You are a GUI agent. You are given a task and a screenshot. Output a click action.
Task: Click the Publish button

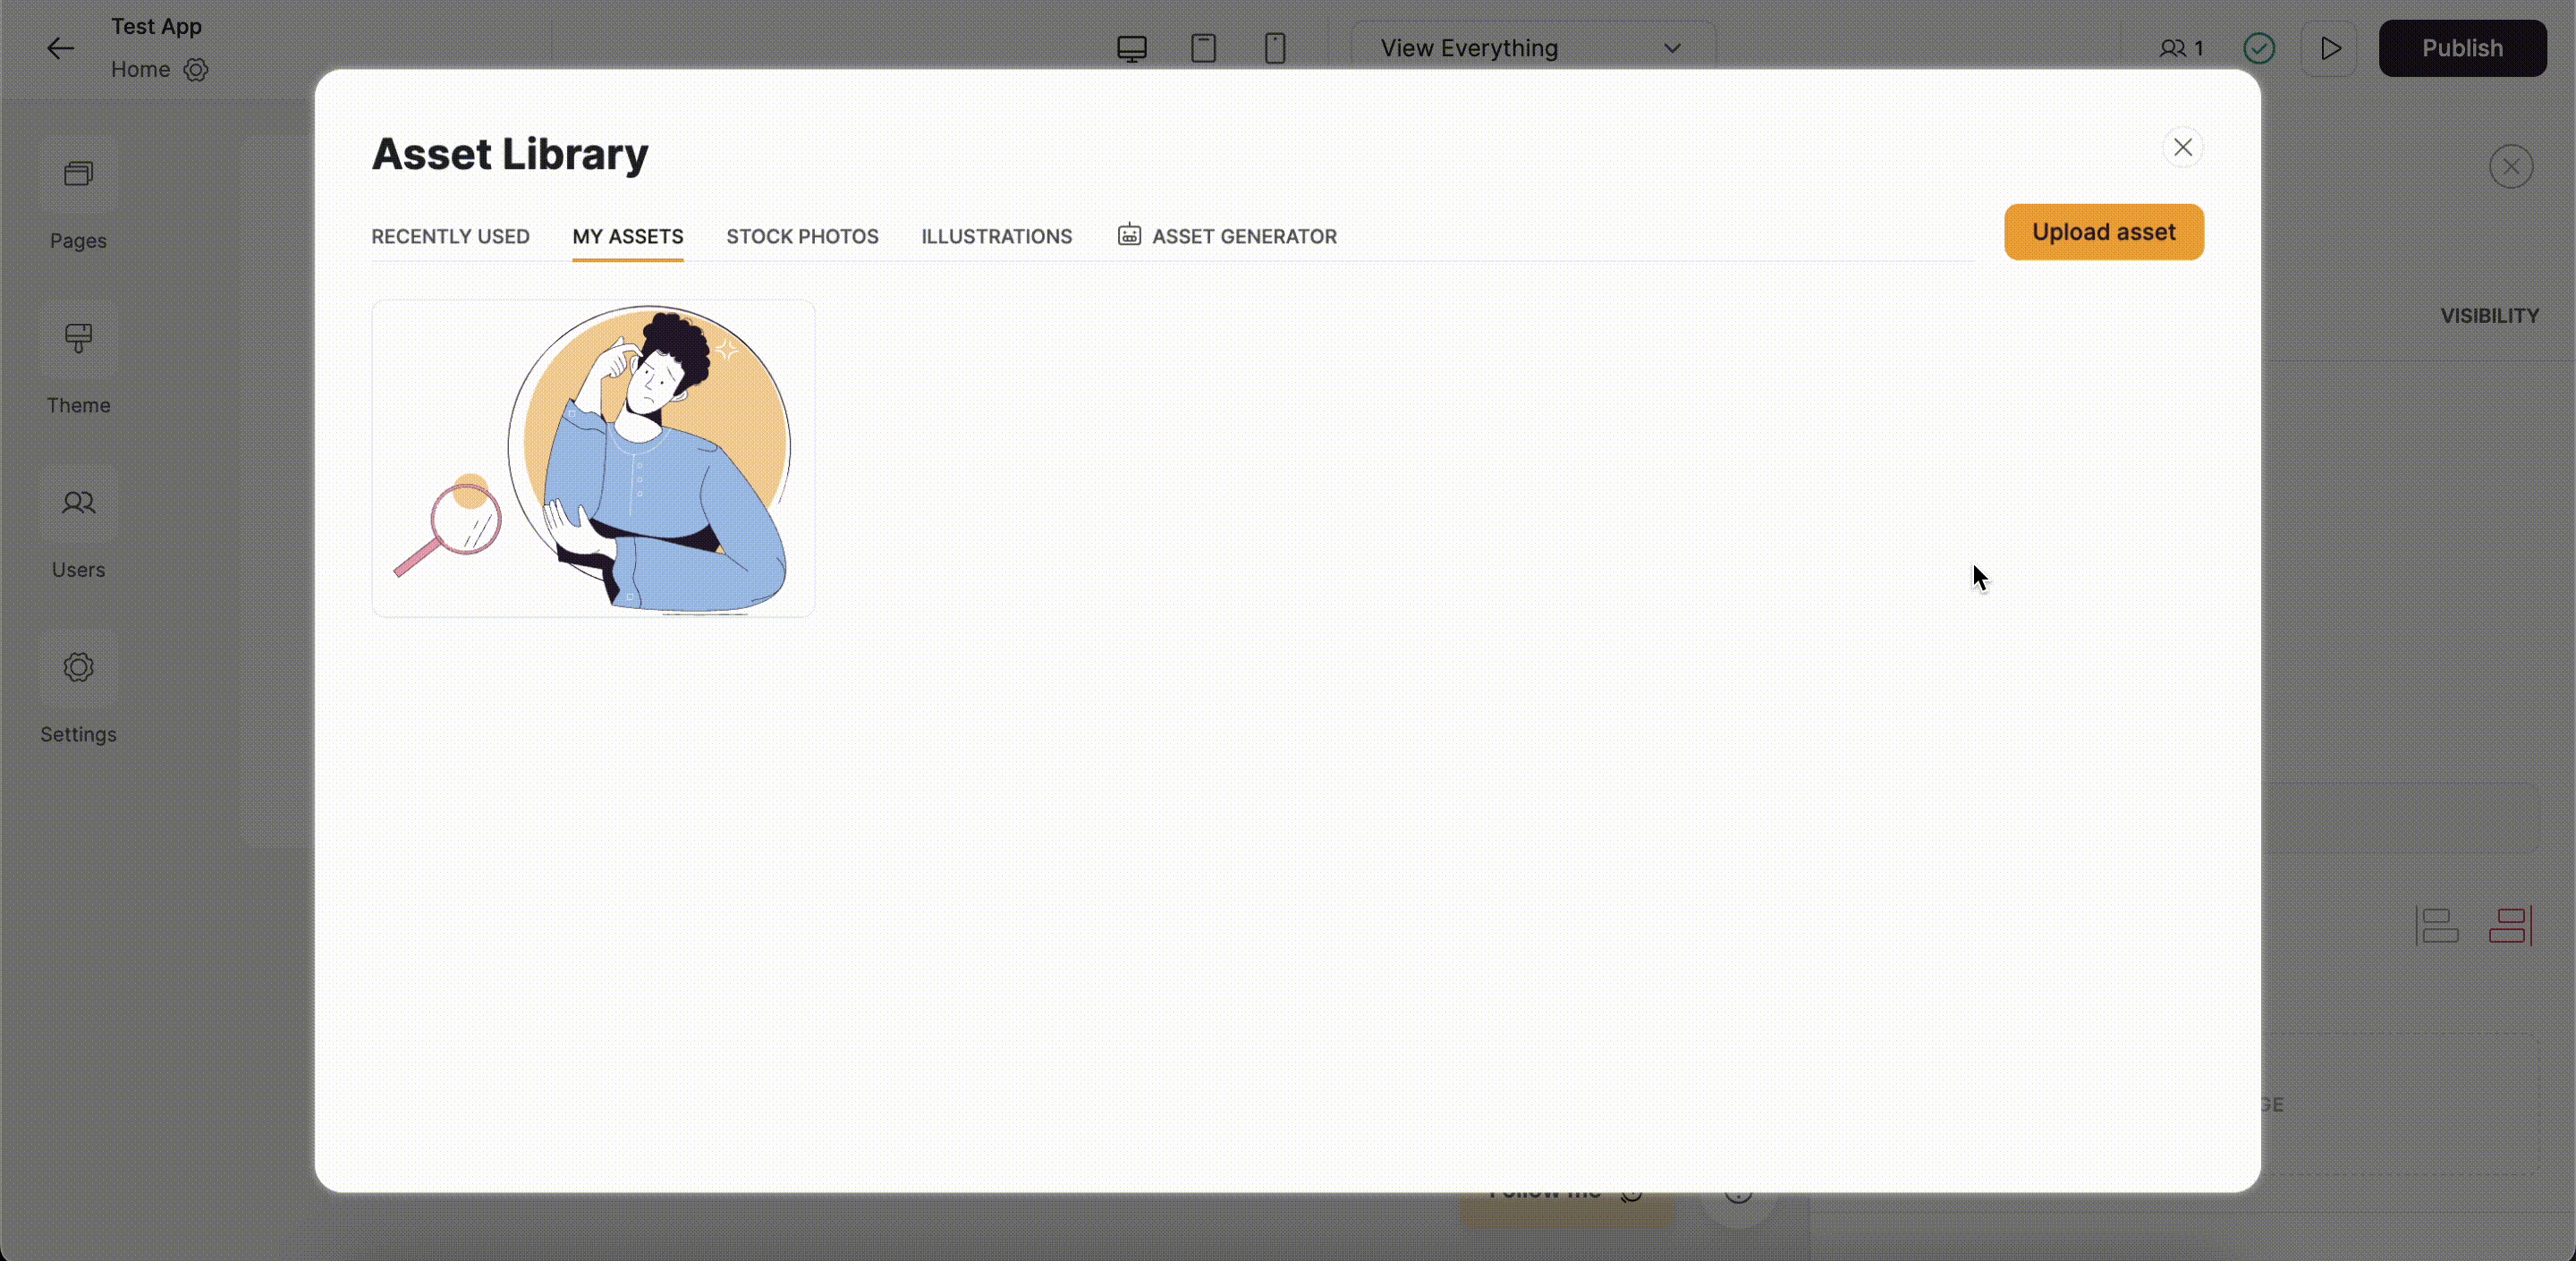(x=2462, y=48)
